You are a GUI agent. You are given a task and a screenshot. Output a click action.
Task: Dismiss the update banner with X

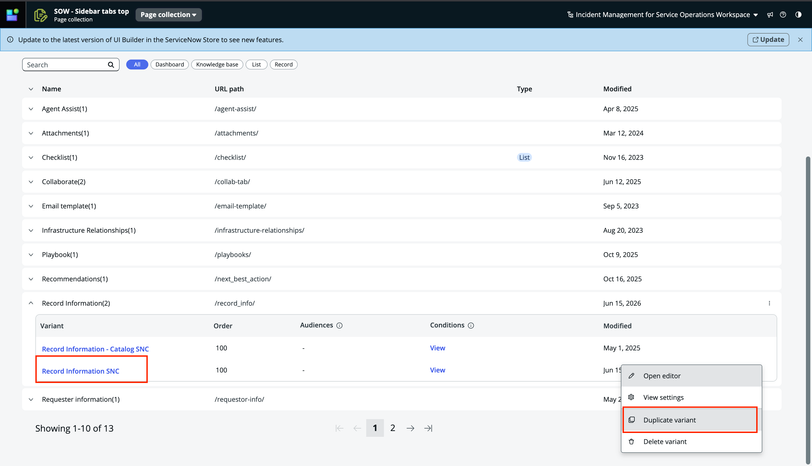pyautogui.click(x=800, y=40)
